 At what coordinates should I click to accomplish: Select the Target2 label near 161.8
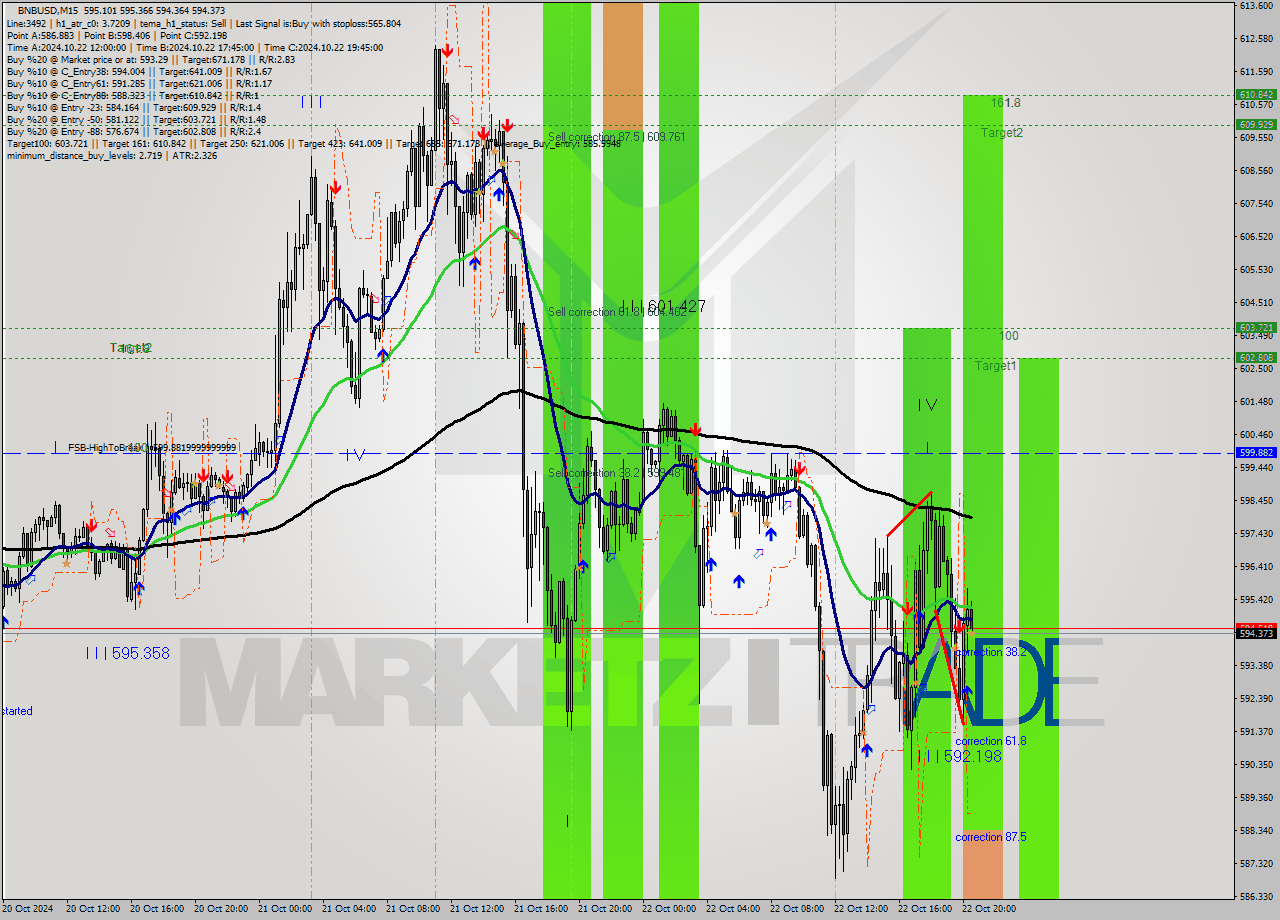click(1001, 133)
